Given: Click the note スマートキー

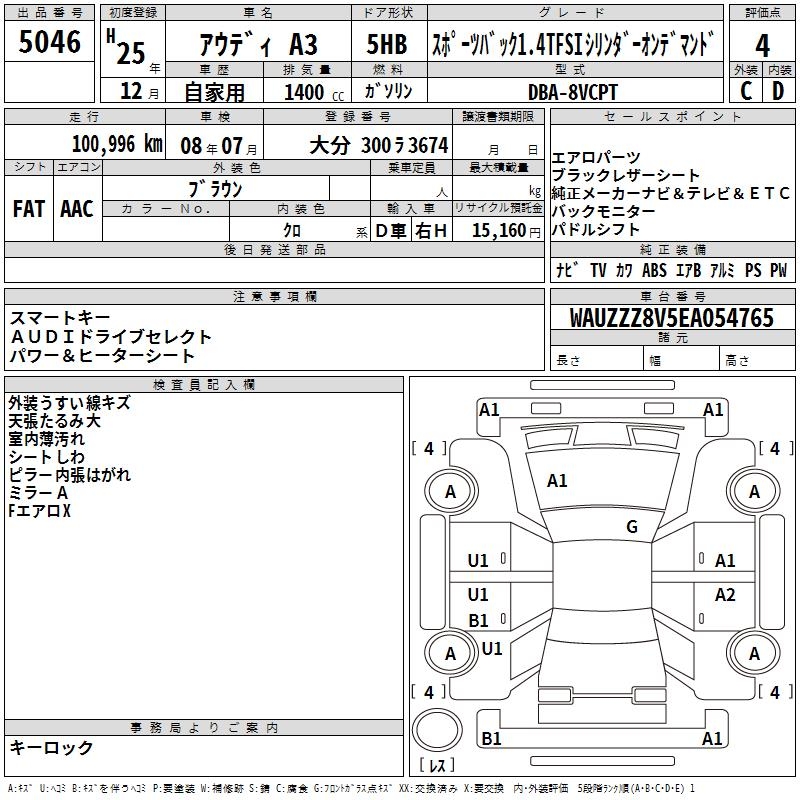Looking at the screenshot, I should (60, 318).
